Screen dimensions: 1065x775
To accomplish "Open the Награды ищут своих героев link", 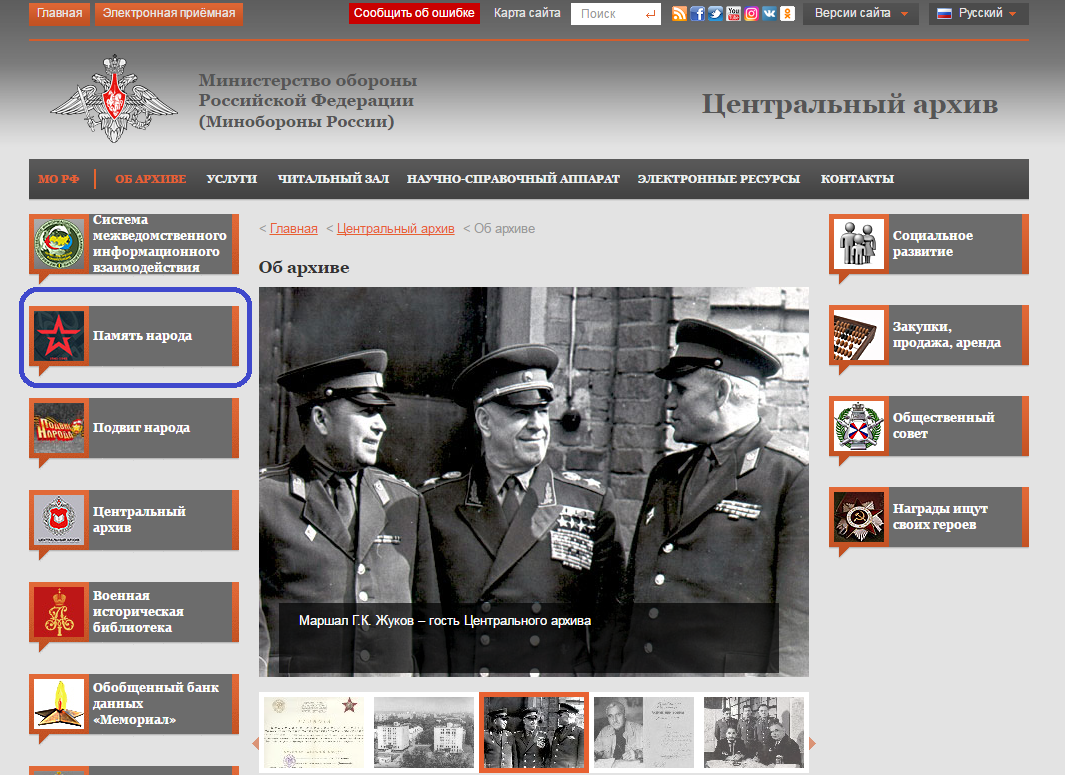I will tap(940, 517).
